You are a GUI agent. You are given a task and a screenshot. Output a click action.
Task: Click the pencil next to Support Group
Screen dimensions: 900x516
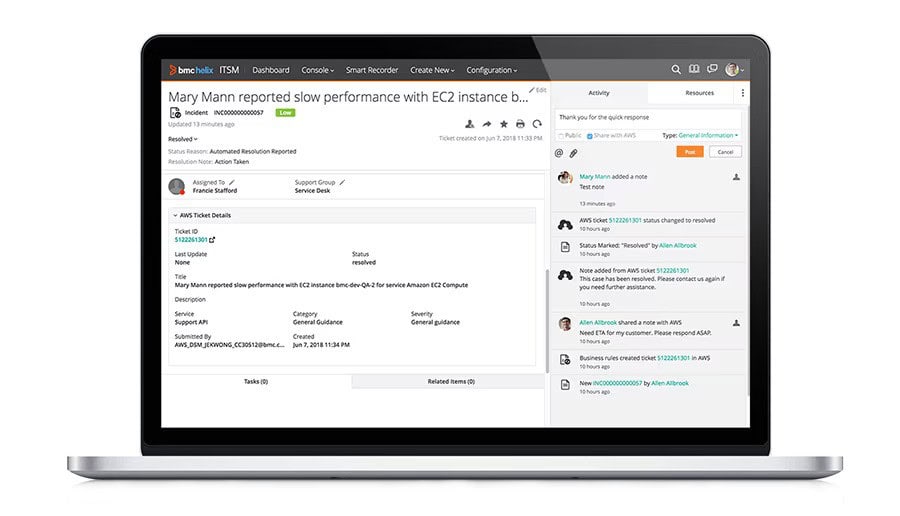click(x=342, y=182)
